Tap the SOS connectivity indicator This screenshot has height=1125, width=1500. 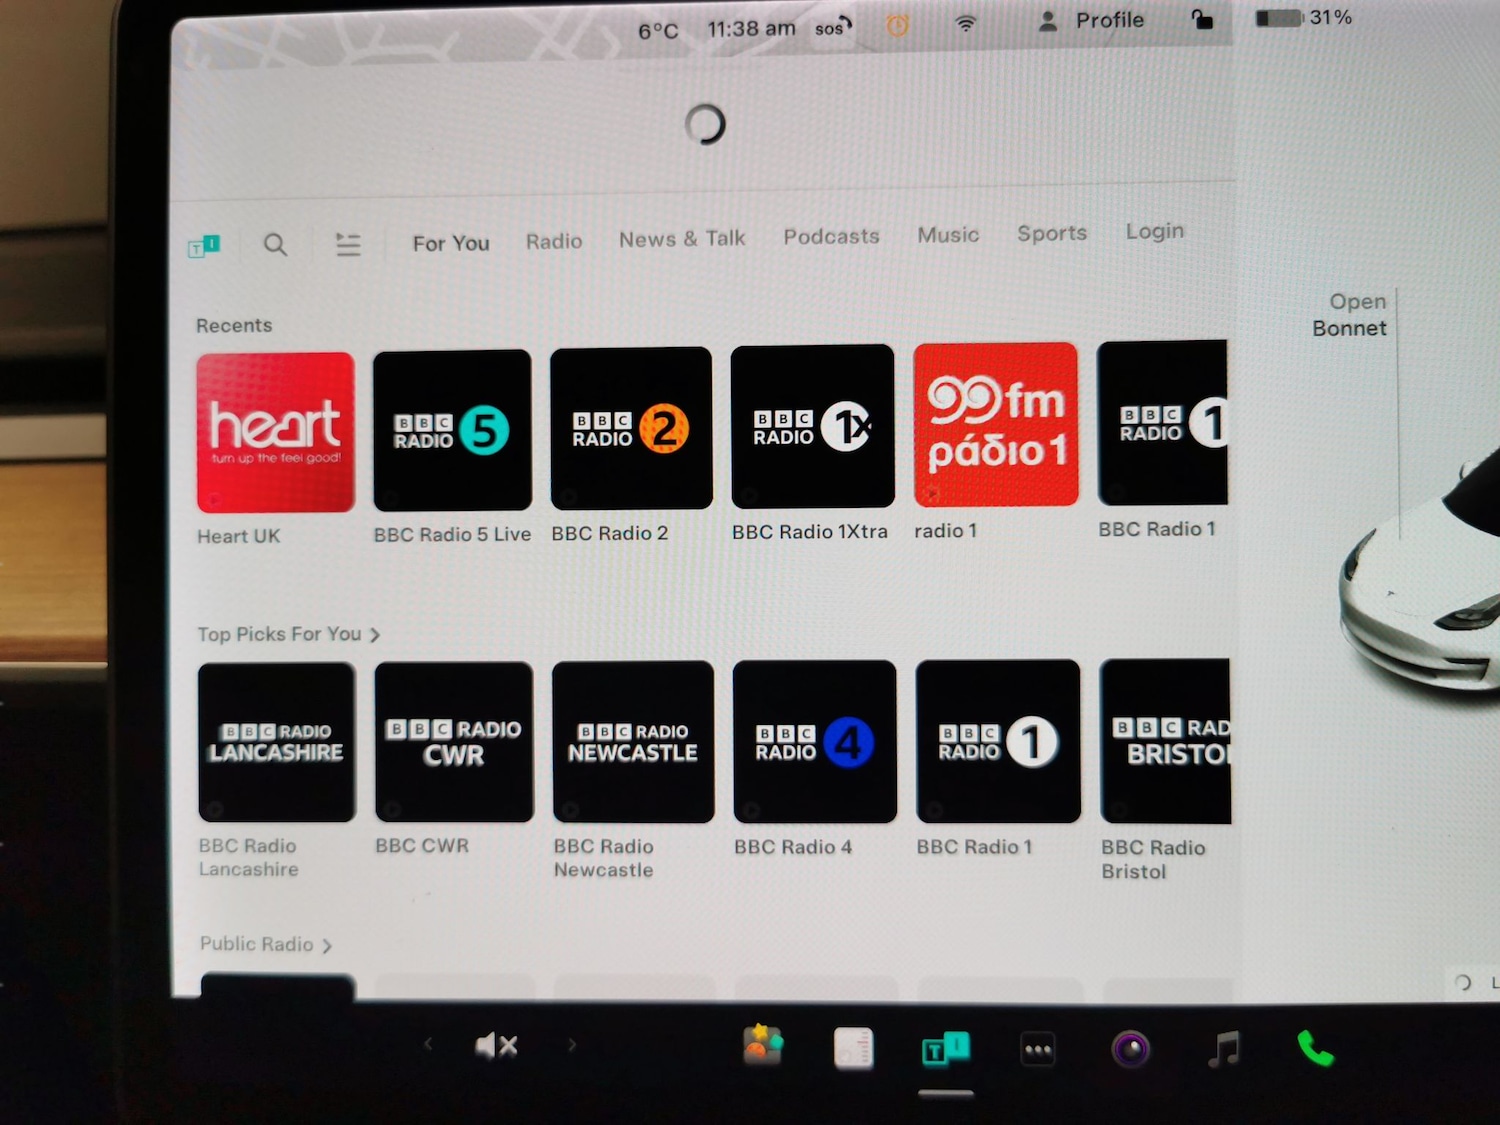(832, 27)
